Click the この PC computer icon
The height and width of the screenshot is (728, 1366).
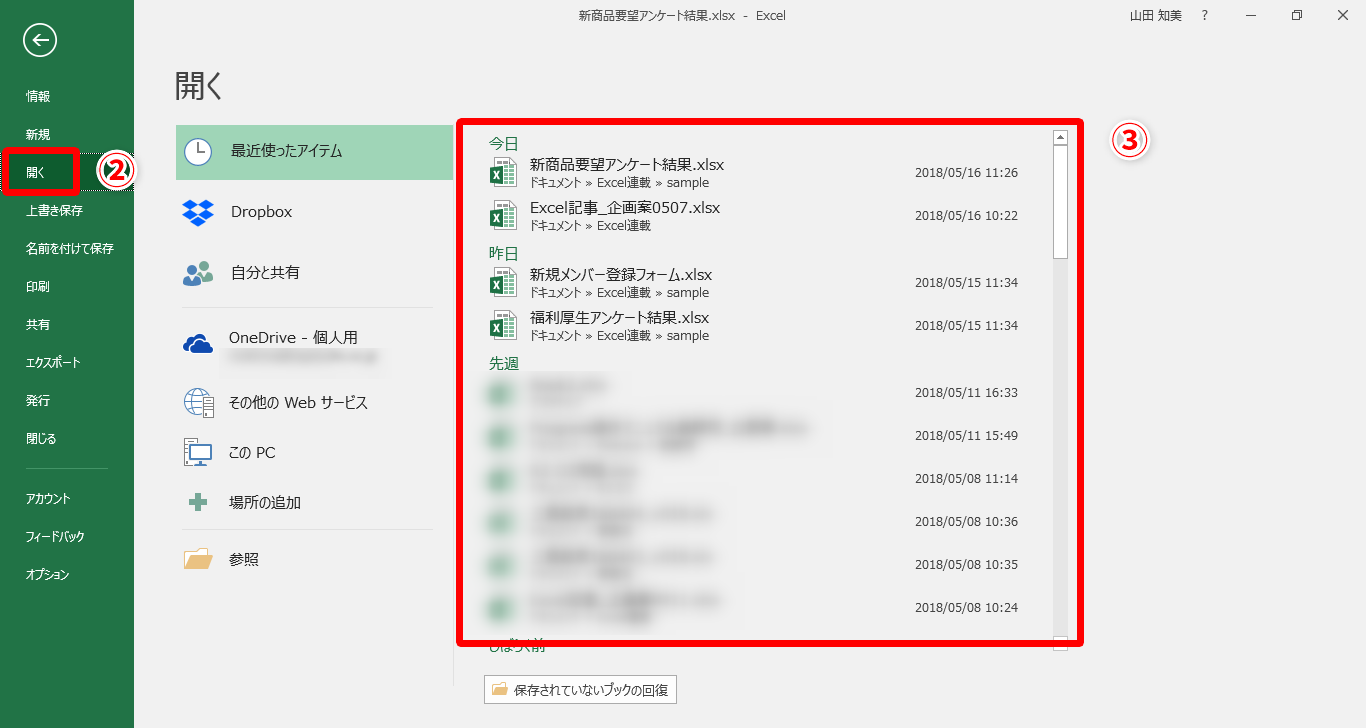198,453
